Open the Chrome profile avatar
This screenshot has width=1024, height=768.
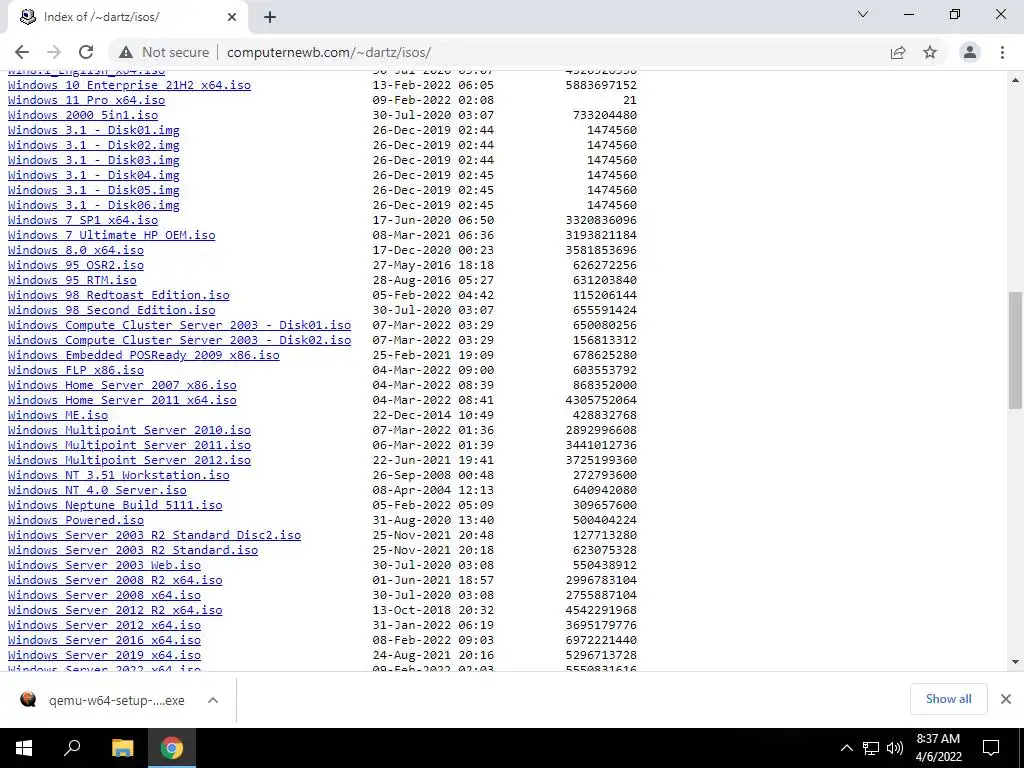click(x=970, y=52)
